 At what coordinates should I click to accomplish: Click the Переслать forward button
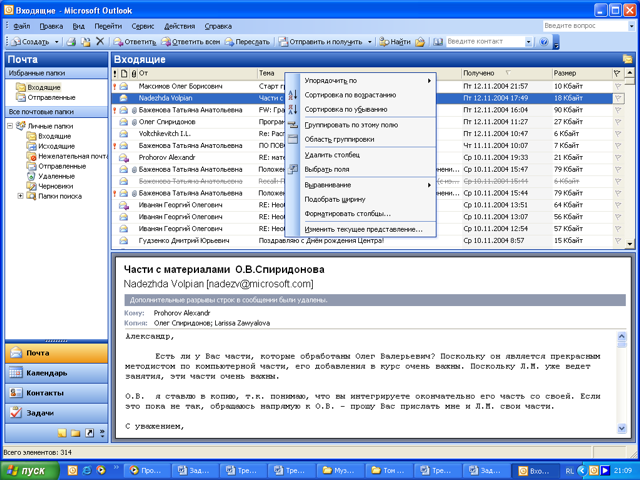click(247, 42)
